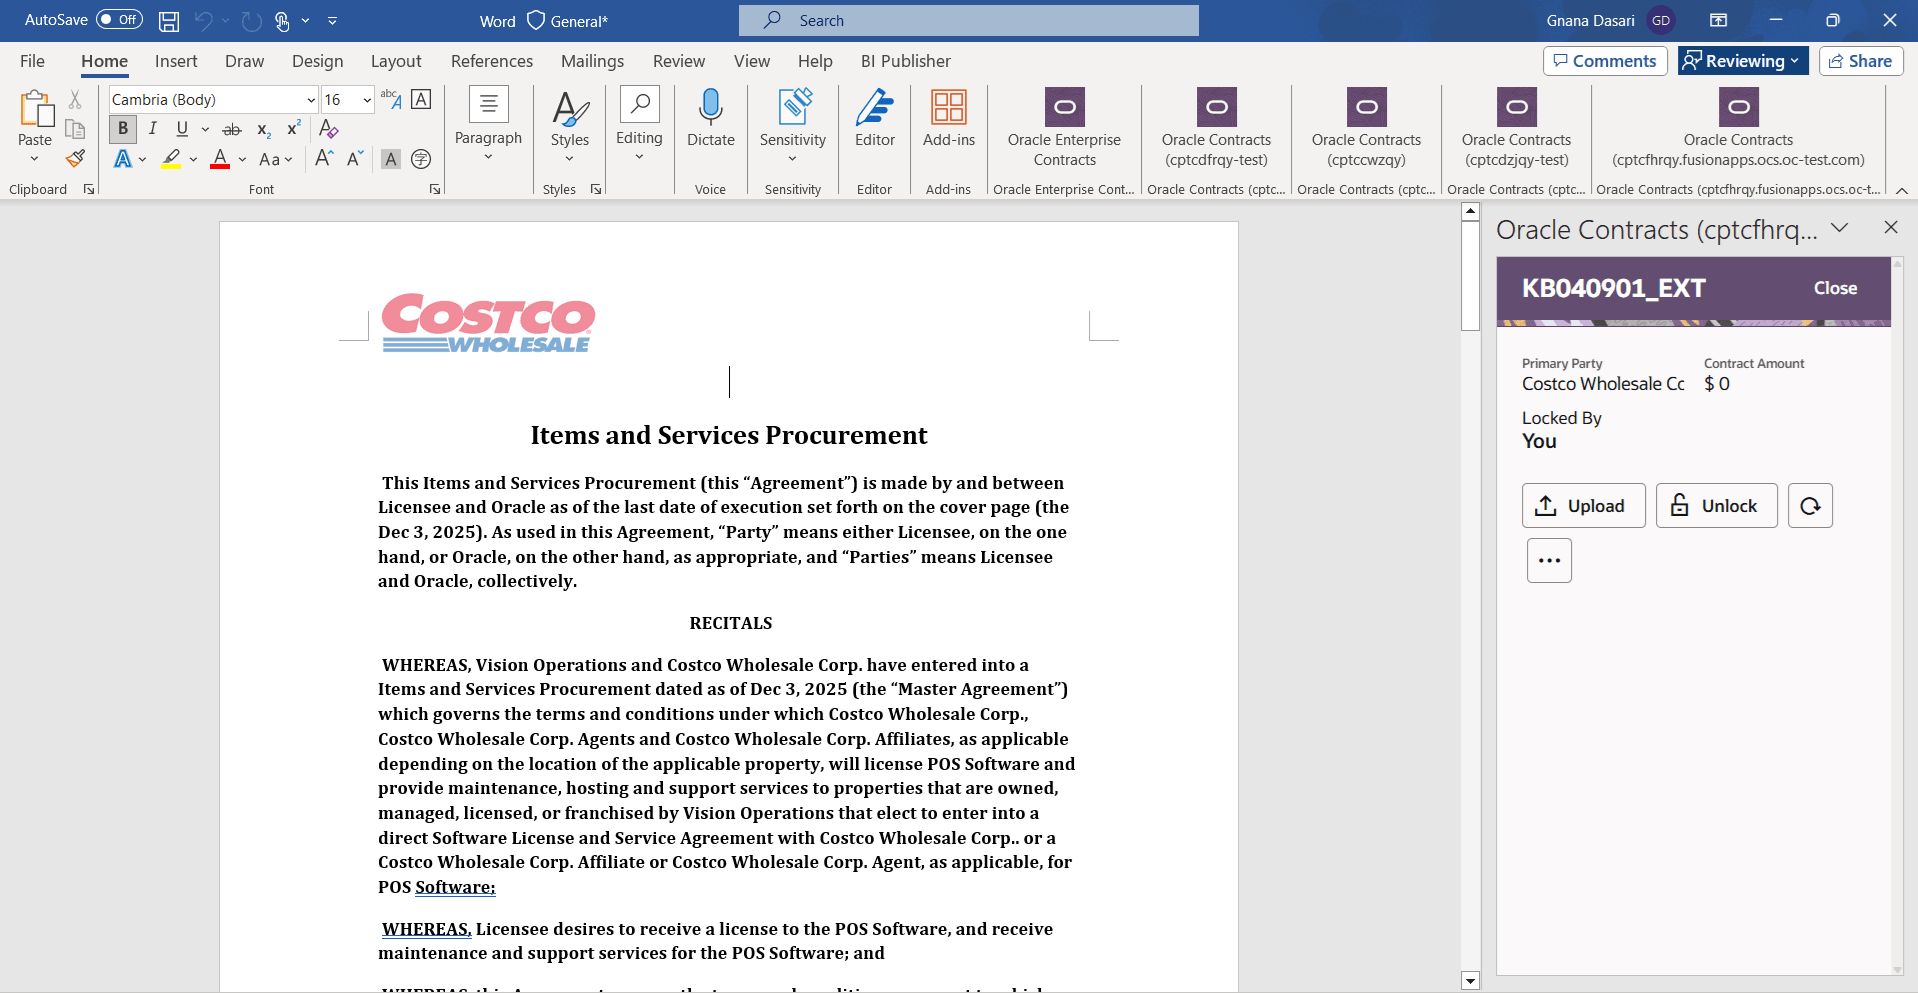1918x993 pixels.
Task: Open Customize Quick Access Toolbar dropdown
Action: [x=332, y=21]
